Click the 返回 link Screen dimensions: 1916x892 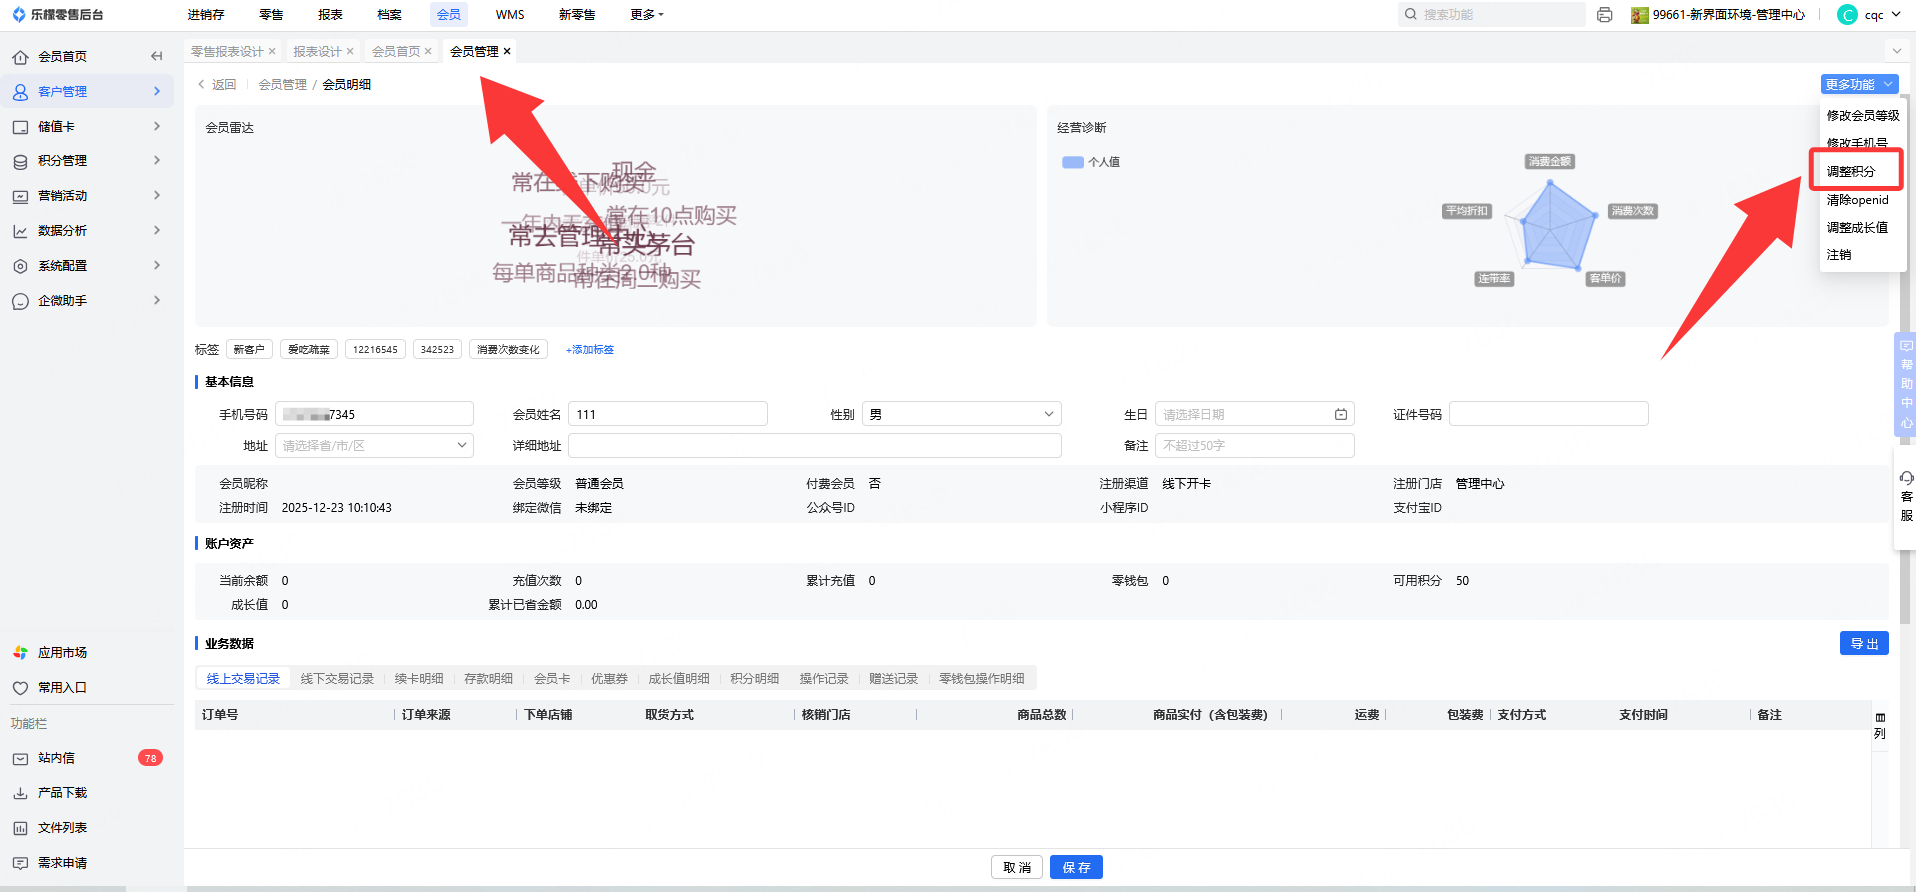[217, 85]
